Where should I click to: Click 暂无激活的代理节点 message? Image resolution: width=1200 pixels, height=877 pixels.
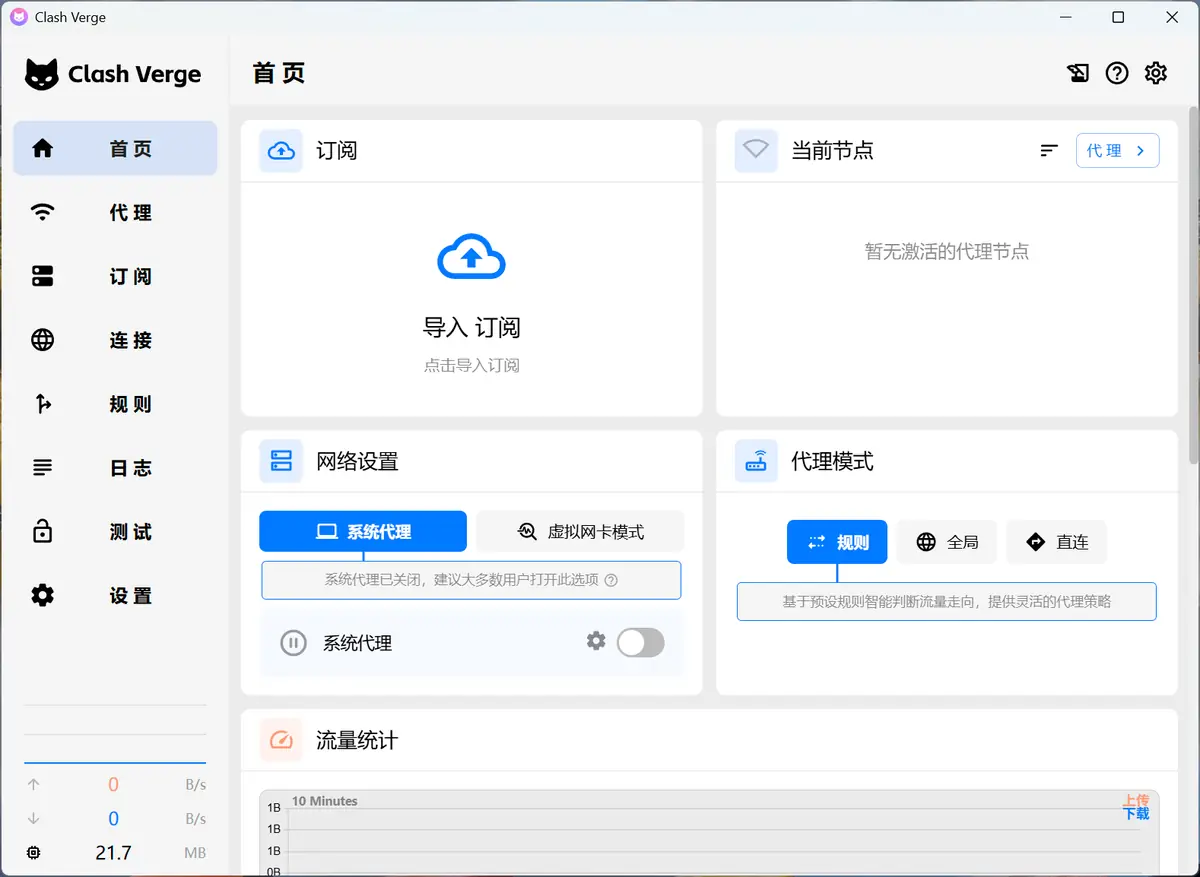coord(947,252)
